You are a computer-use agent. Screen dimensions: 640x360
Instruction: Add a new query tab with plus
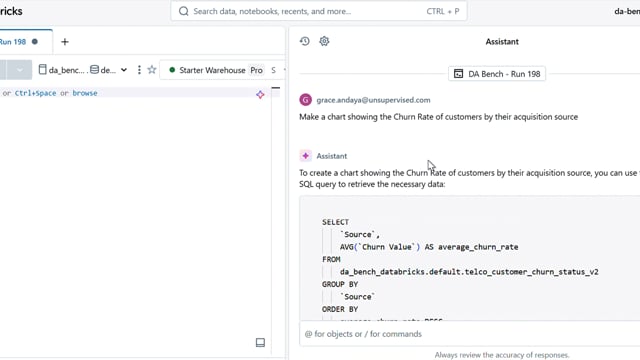64,42
